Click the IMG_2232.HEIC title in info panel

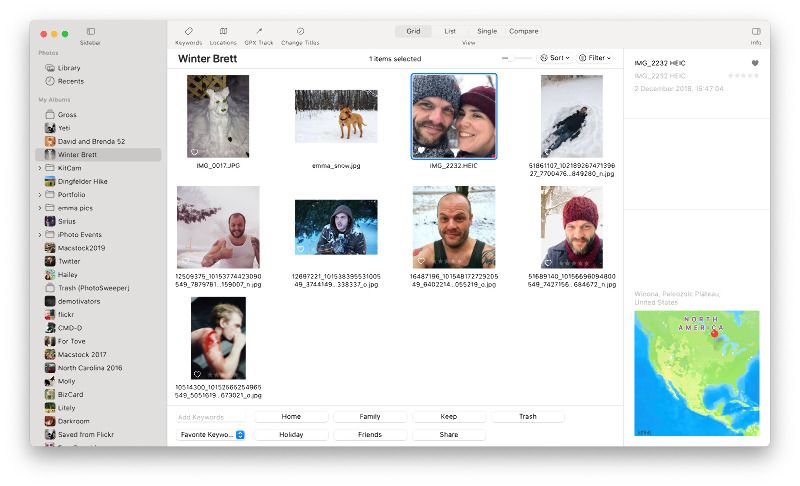pos(659,63)
